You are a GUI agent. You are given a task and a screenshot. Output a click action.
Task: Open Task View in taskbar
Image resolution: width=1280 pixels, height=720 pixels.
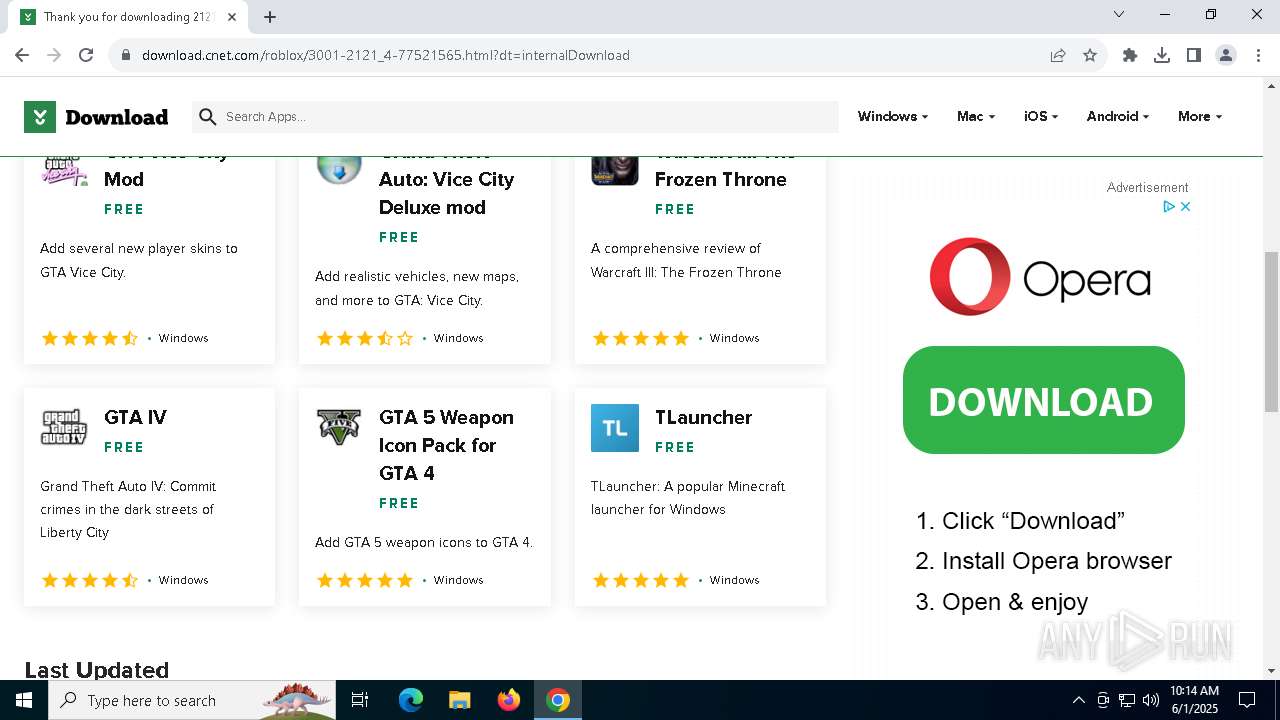[360, 700]
